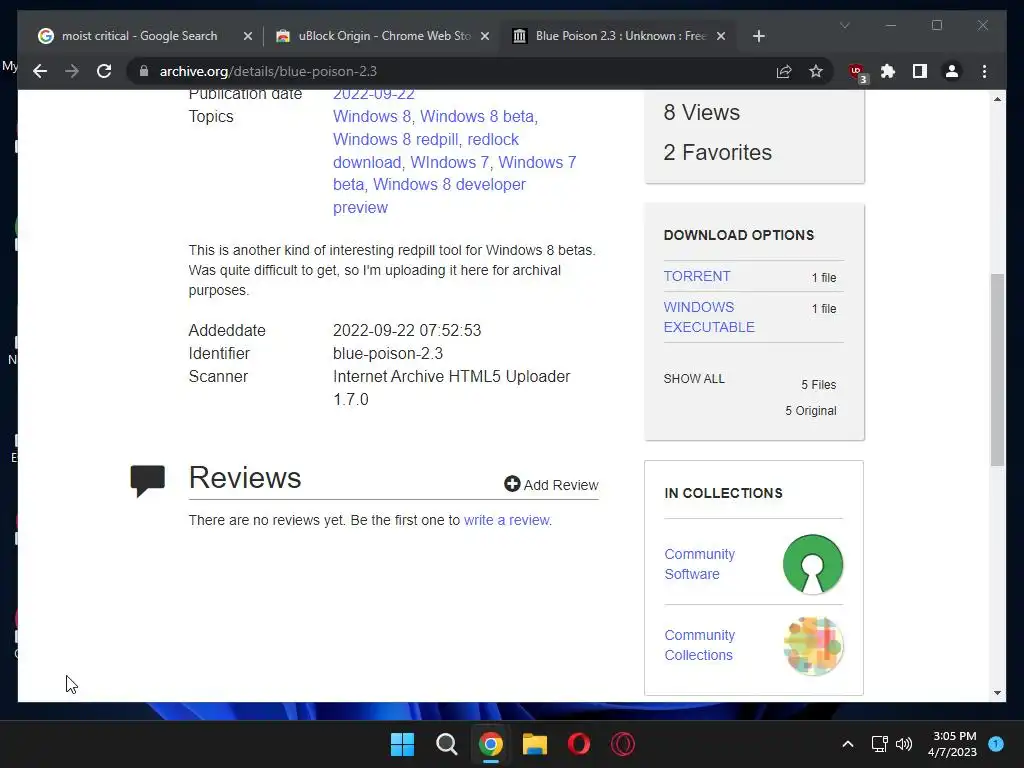Click the 2 Favorites count
This screenshot has height=768, width=1024.
[x=717, y=152]
